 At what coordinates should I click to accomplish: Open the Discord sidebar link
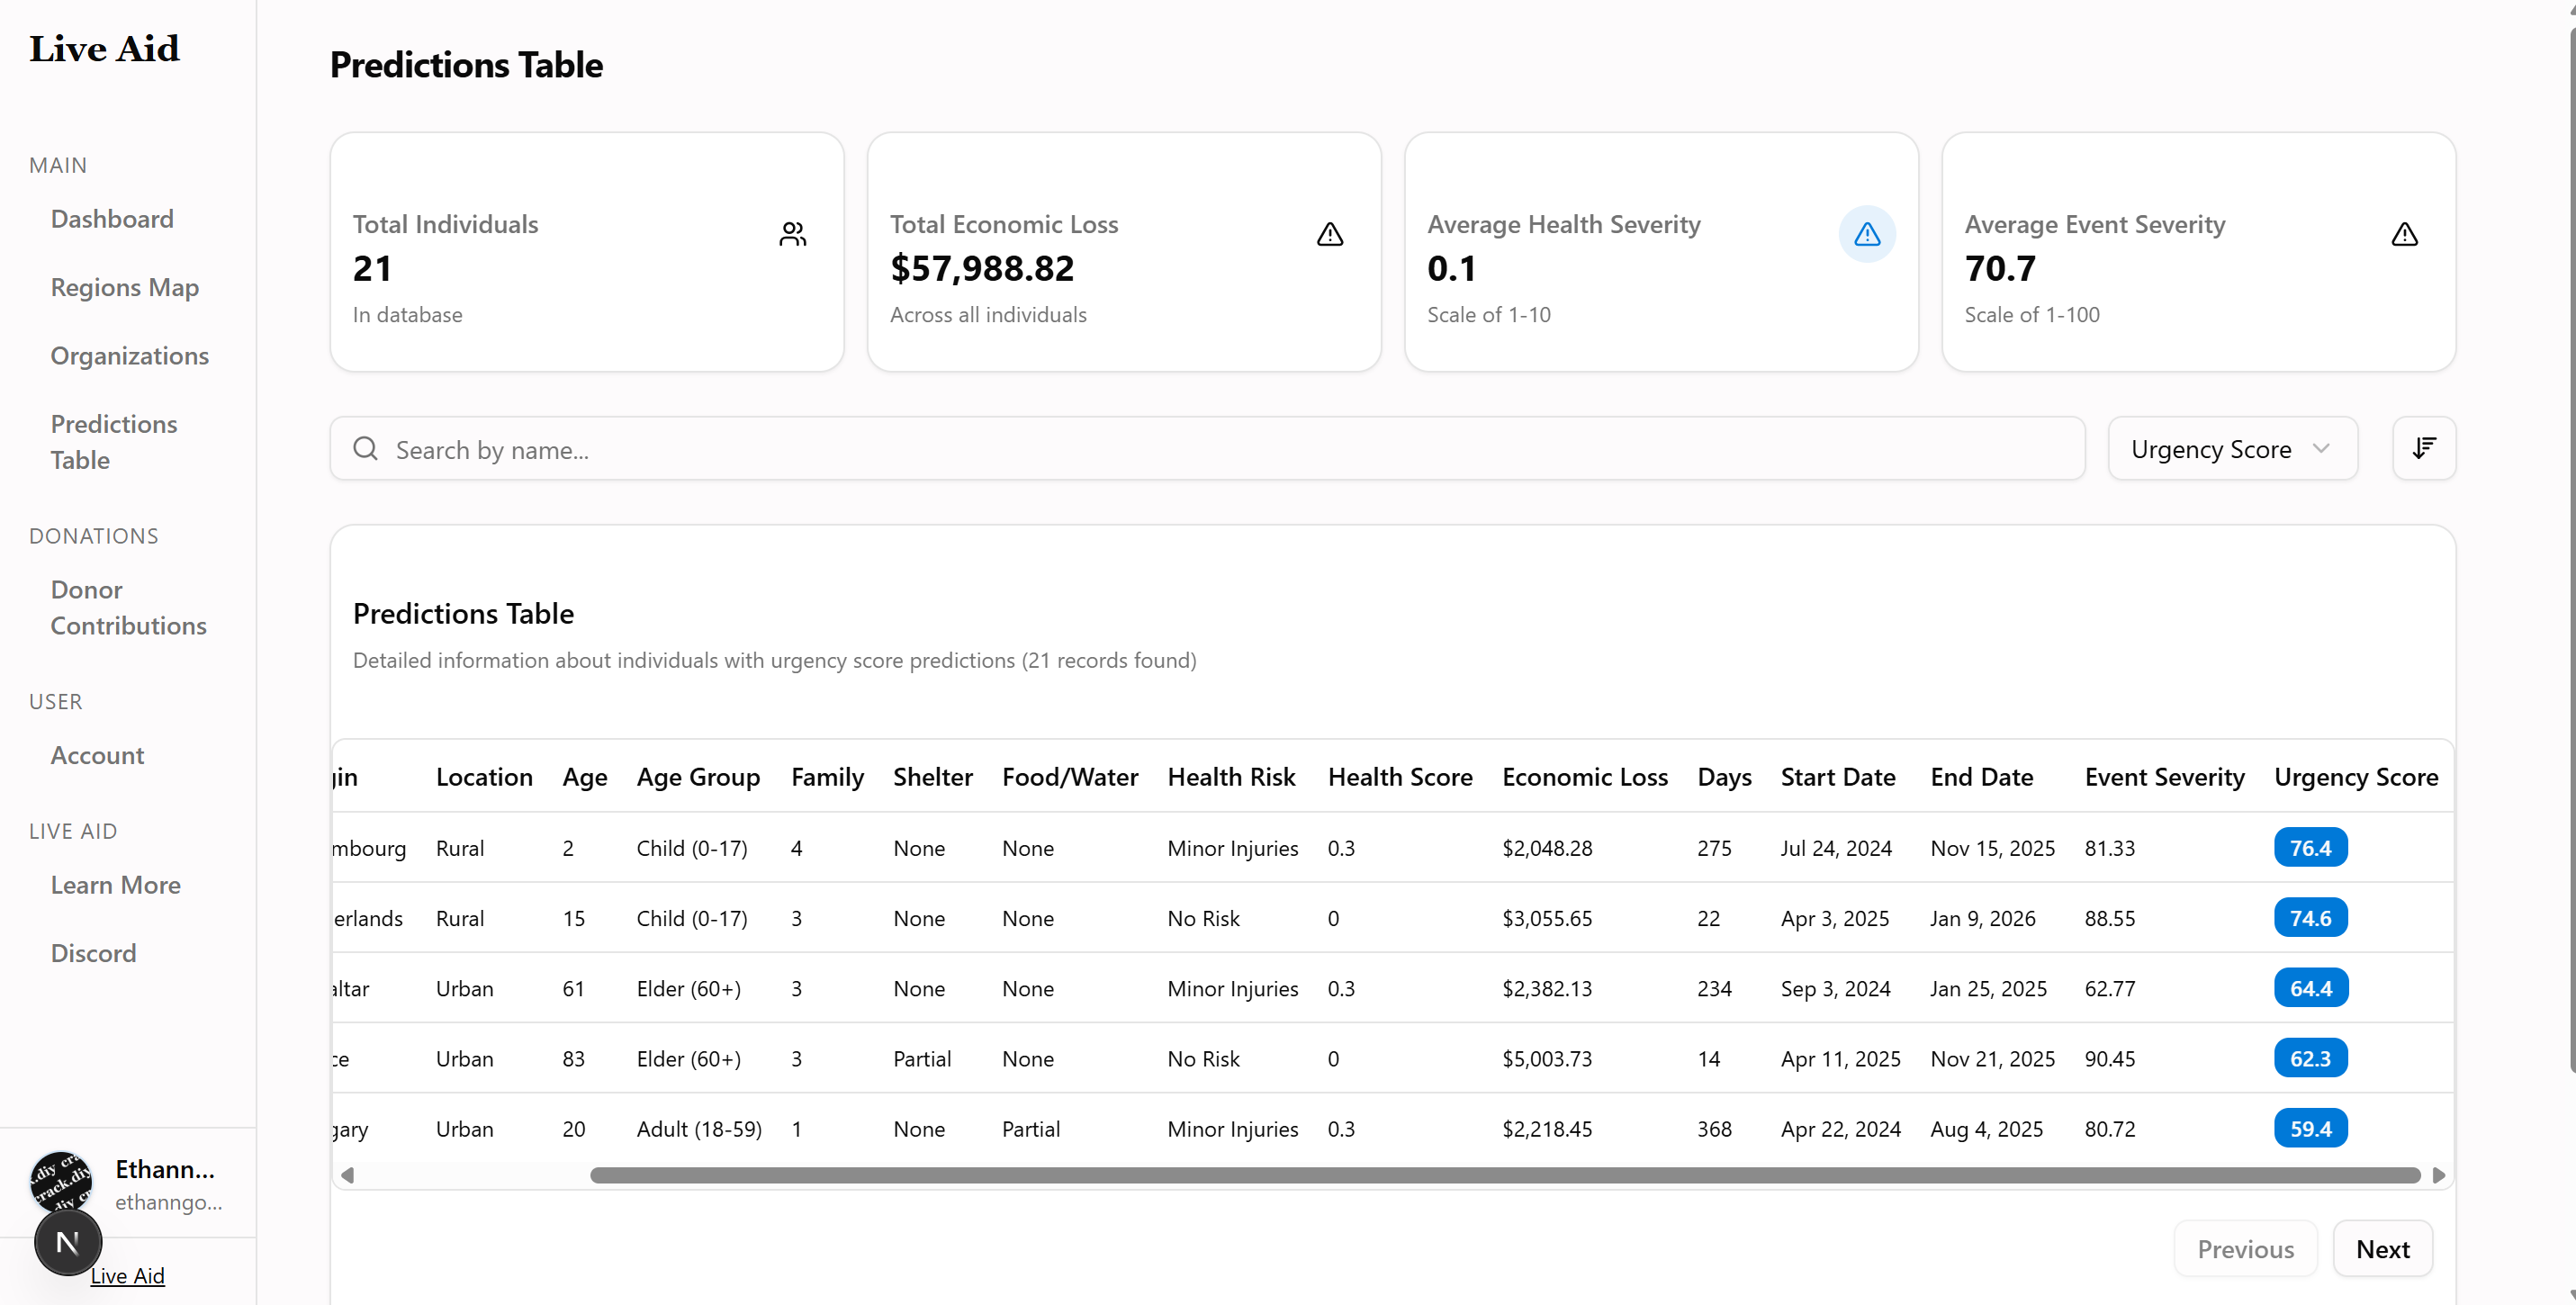pyautogui.click(x=93, y=953)
